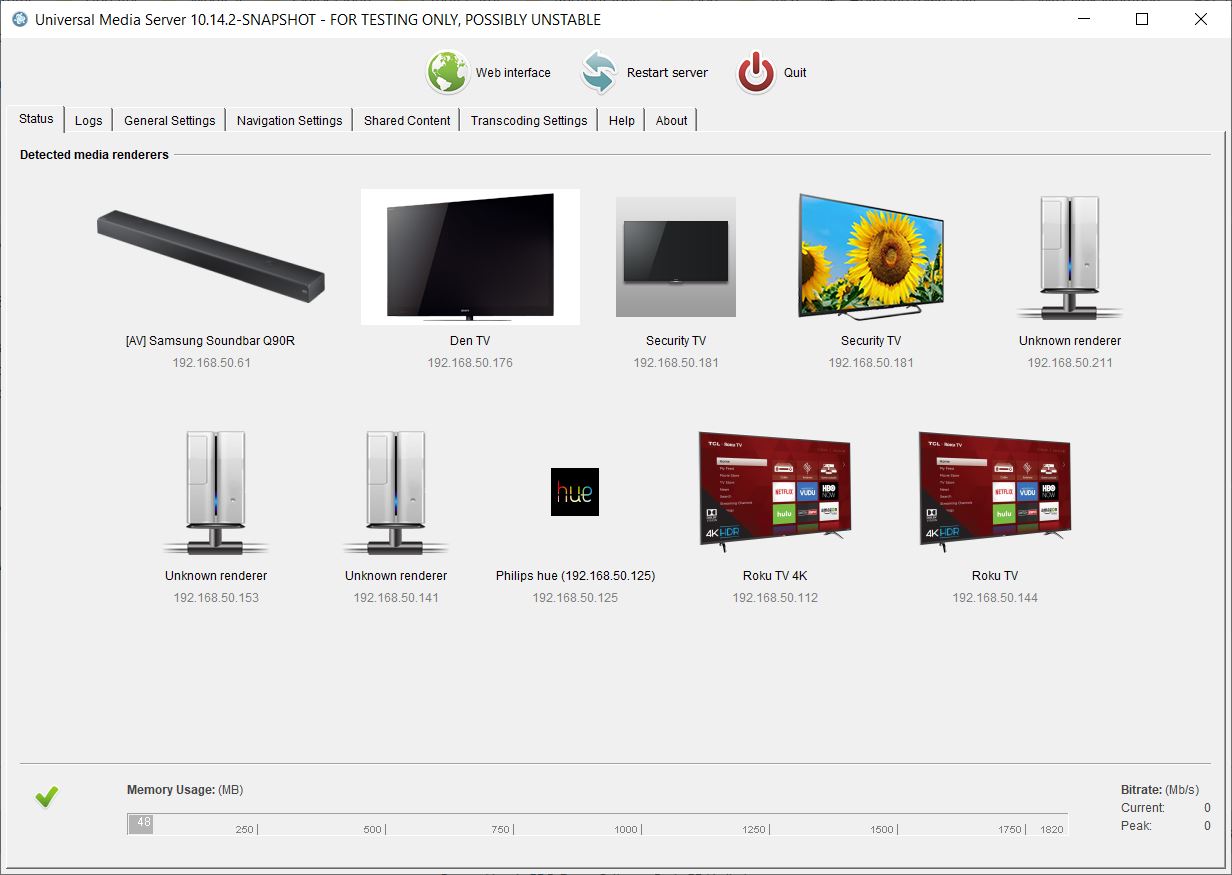
Task: Select the Roku TV renderer image at 192.168.50.144
Action: tap(995, 490)
